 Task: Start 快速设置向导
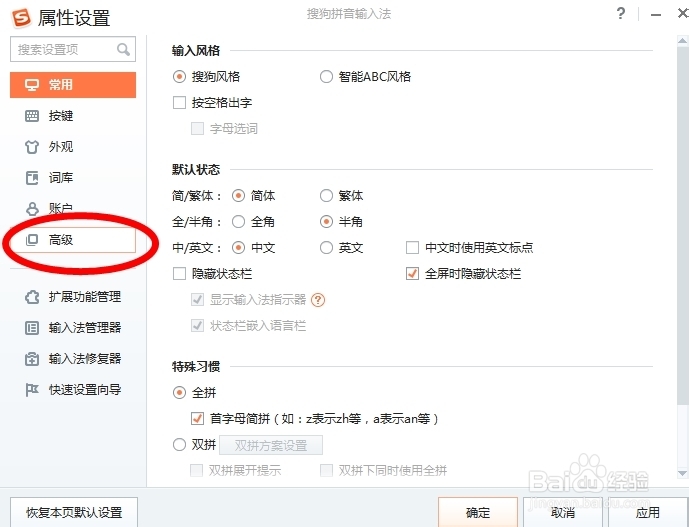pos(73,390)
